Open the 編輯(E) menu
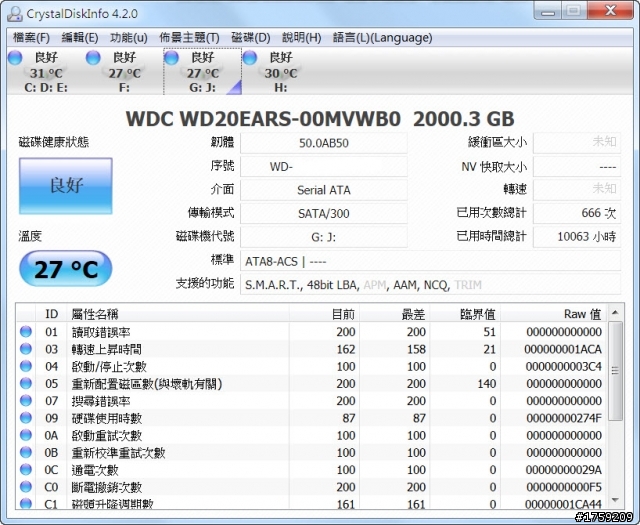The width and height of the screenshot is (640, 525). (80, 38)
